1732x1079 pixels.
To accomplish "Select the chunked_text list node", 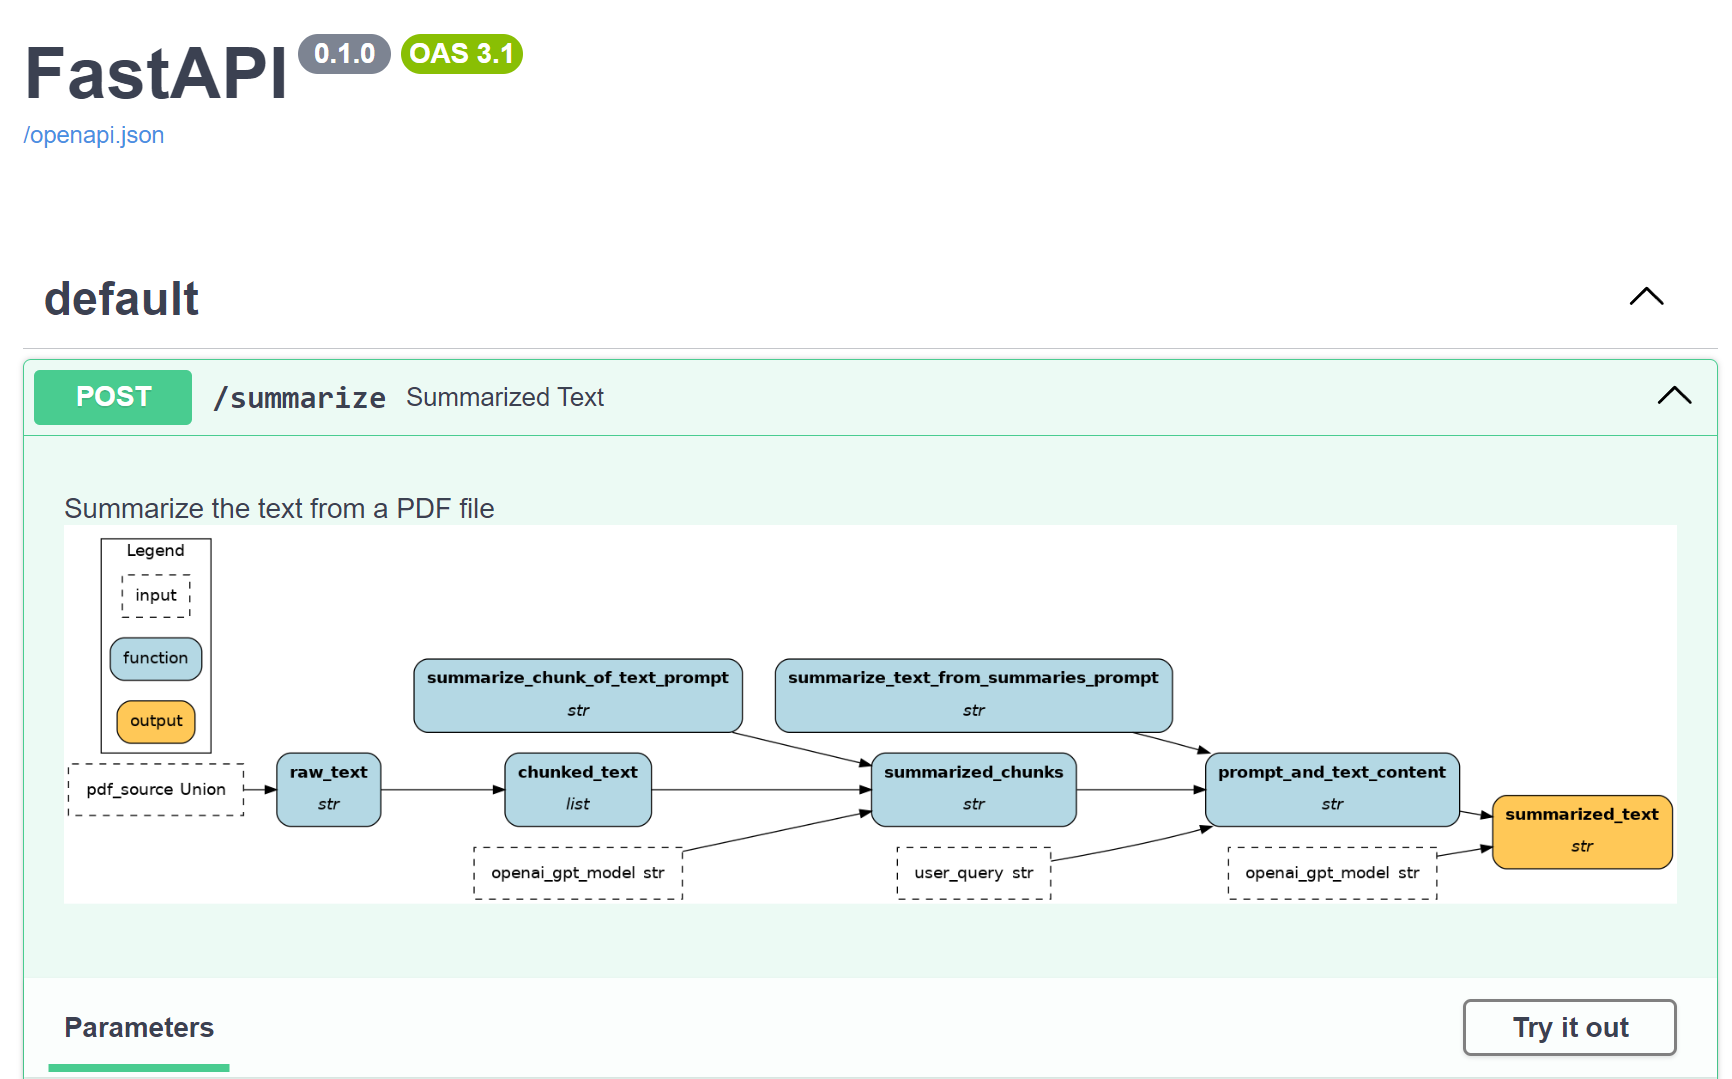I will pos(578,789).
